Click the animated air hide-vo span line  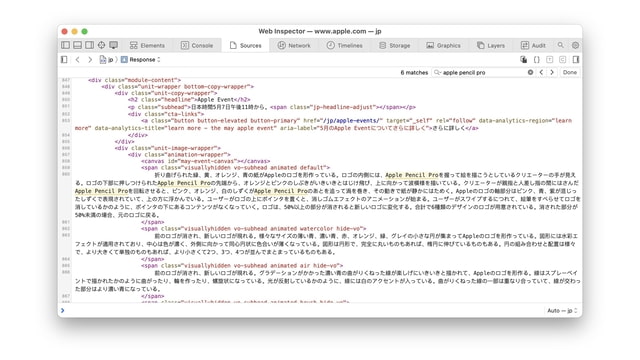242,265
